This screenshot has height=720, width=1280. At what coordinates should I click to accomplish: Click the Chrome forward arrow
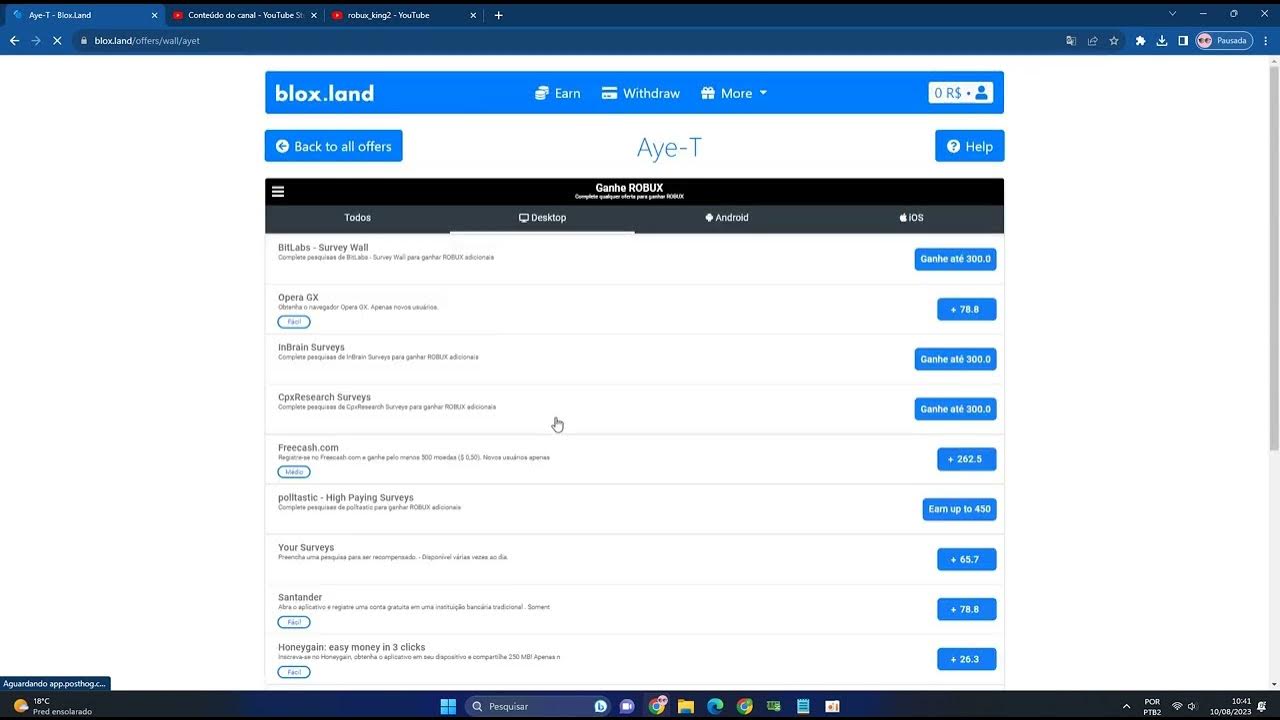36,41
